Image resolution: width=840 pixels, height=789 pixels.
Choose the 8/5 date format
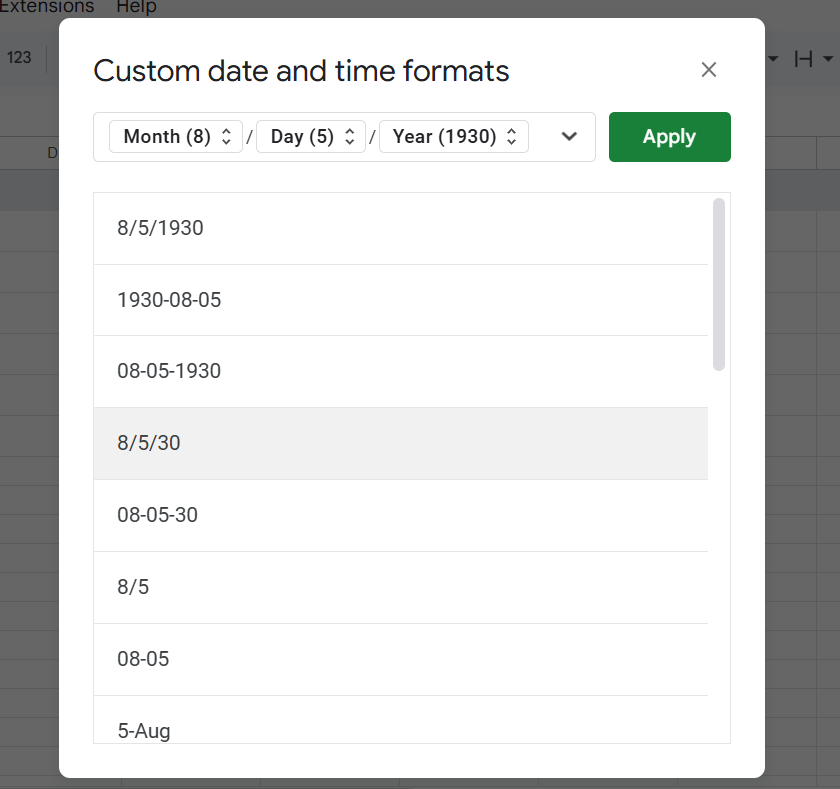401,587
